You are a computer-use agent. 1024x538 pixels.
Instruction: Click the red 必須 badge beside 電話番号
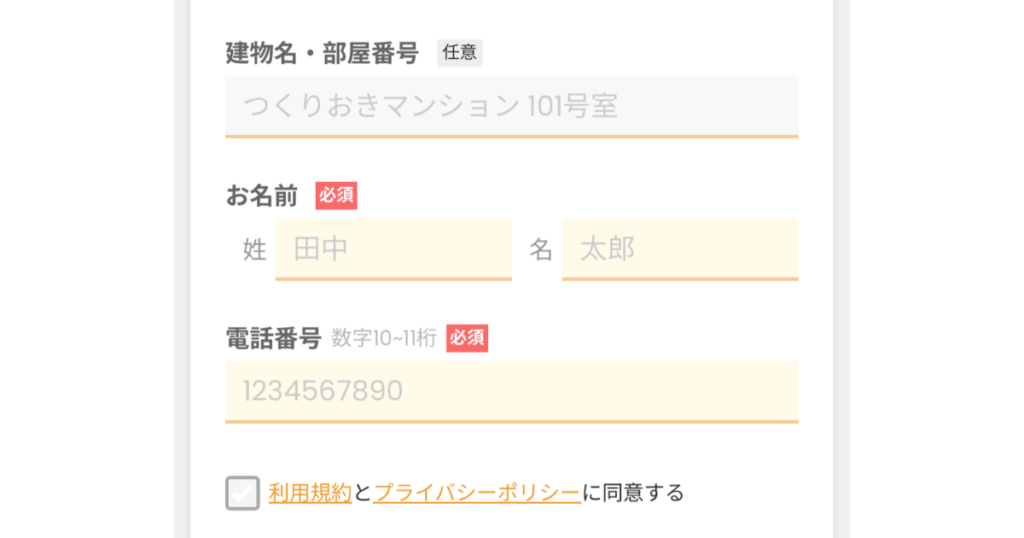(x=467, y=339)
